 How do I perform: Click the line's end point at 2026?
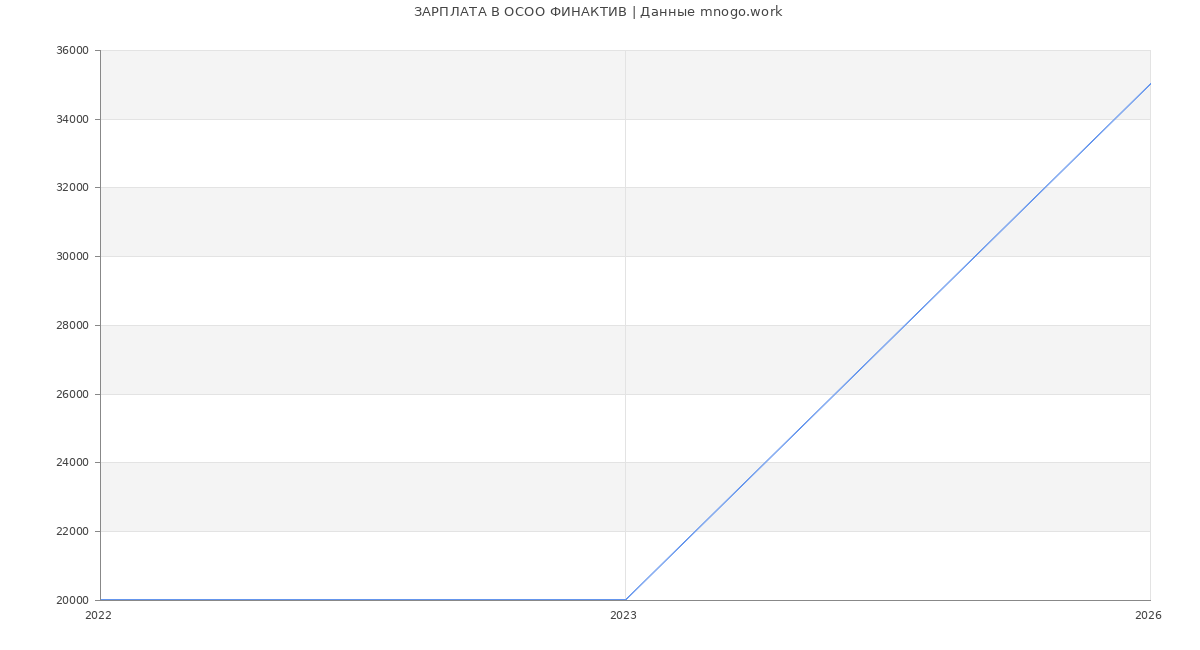coord(1150,84)
